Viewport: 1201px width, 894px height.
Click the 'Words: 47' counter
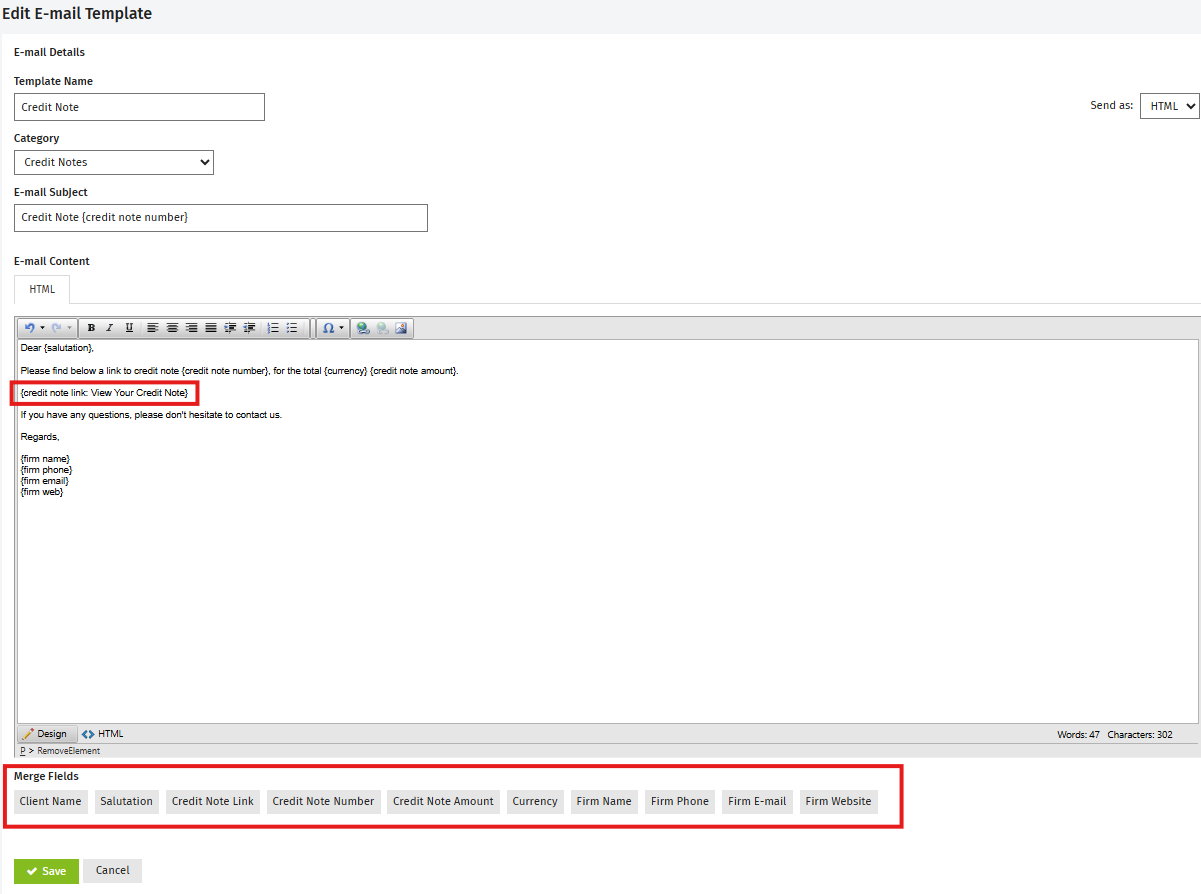click(1078, 735)
